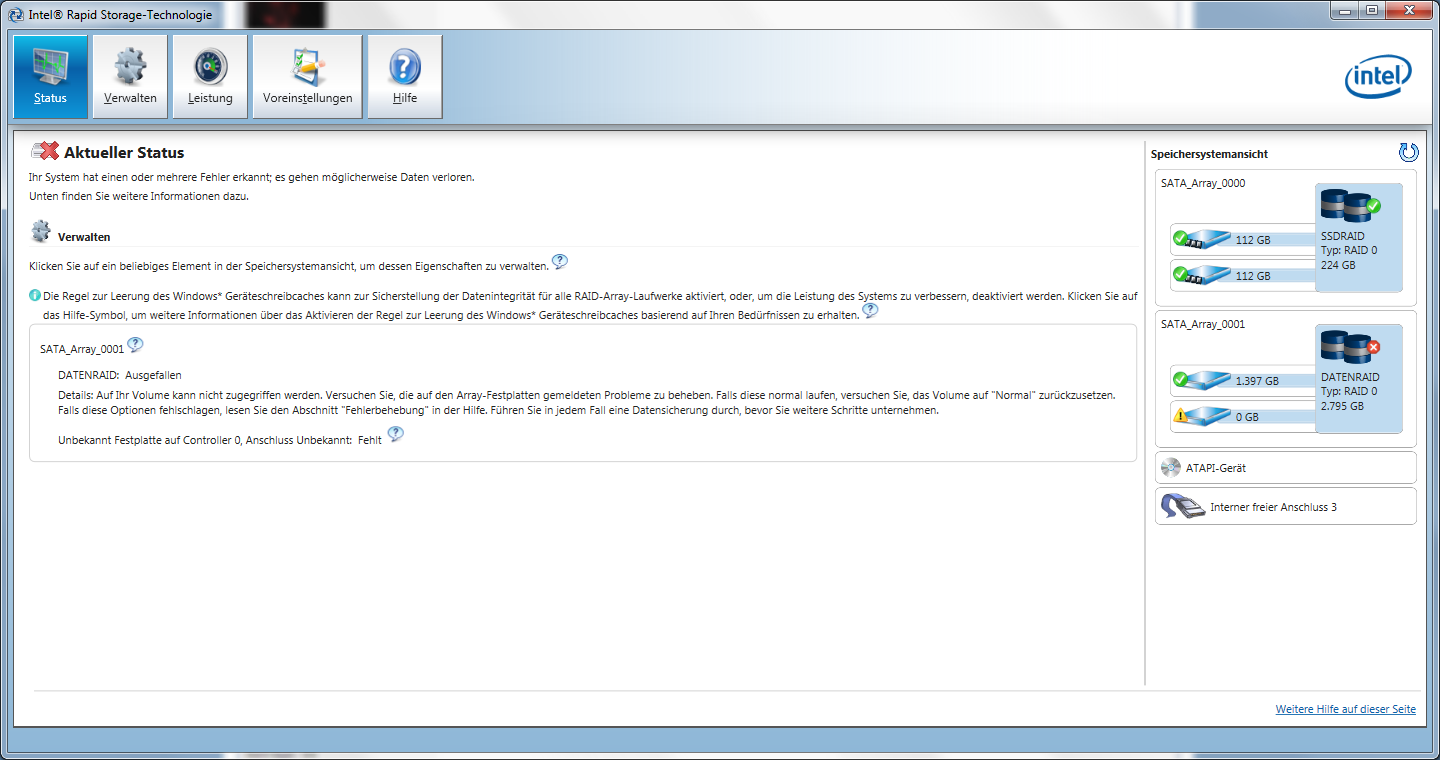This screenshot has height=761, width=1440.
Task: Select the upper 112 GB SSD disk
Action: [x=1242, y=239]
